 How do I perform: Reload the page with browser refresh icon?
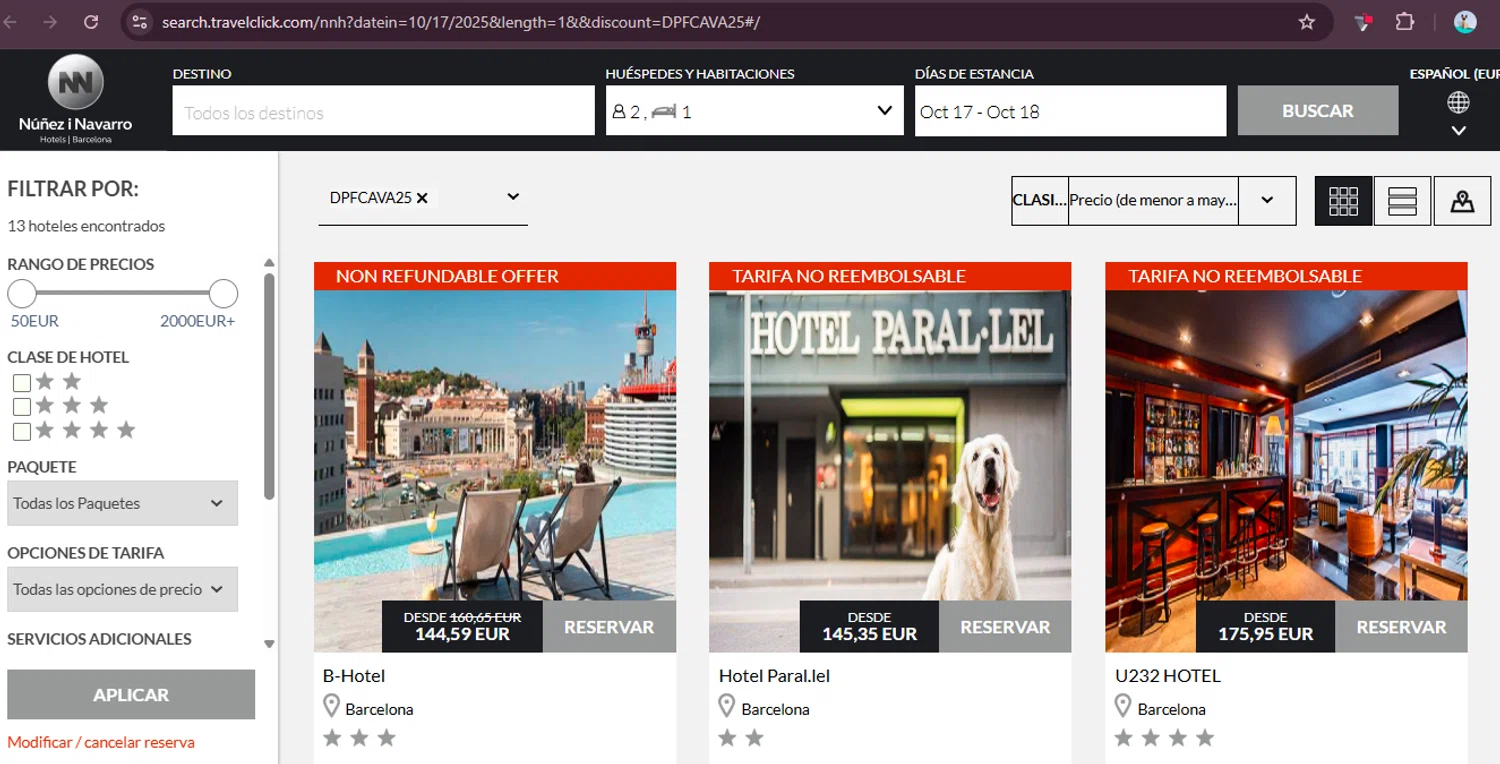tap(91, 22)
